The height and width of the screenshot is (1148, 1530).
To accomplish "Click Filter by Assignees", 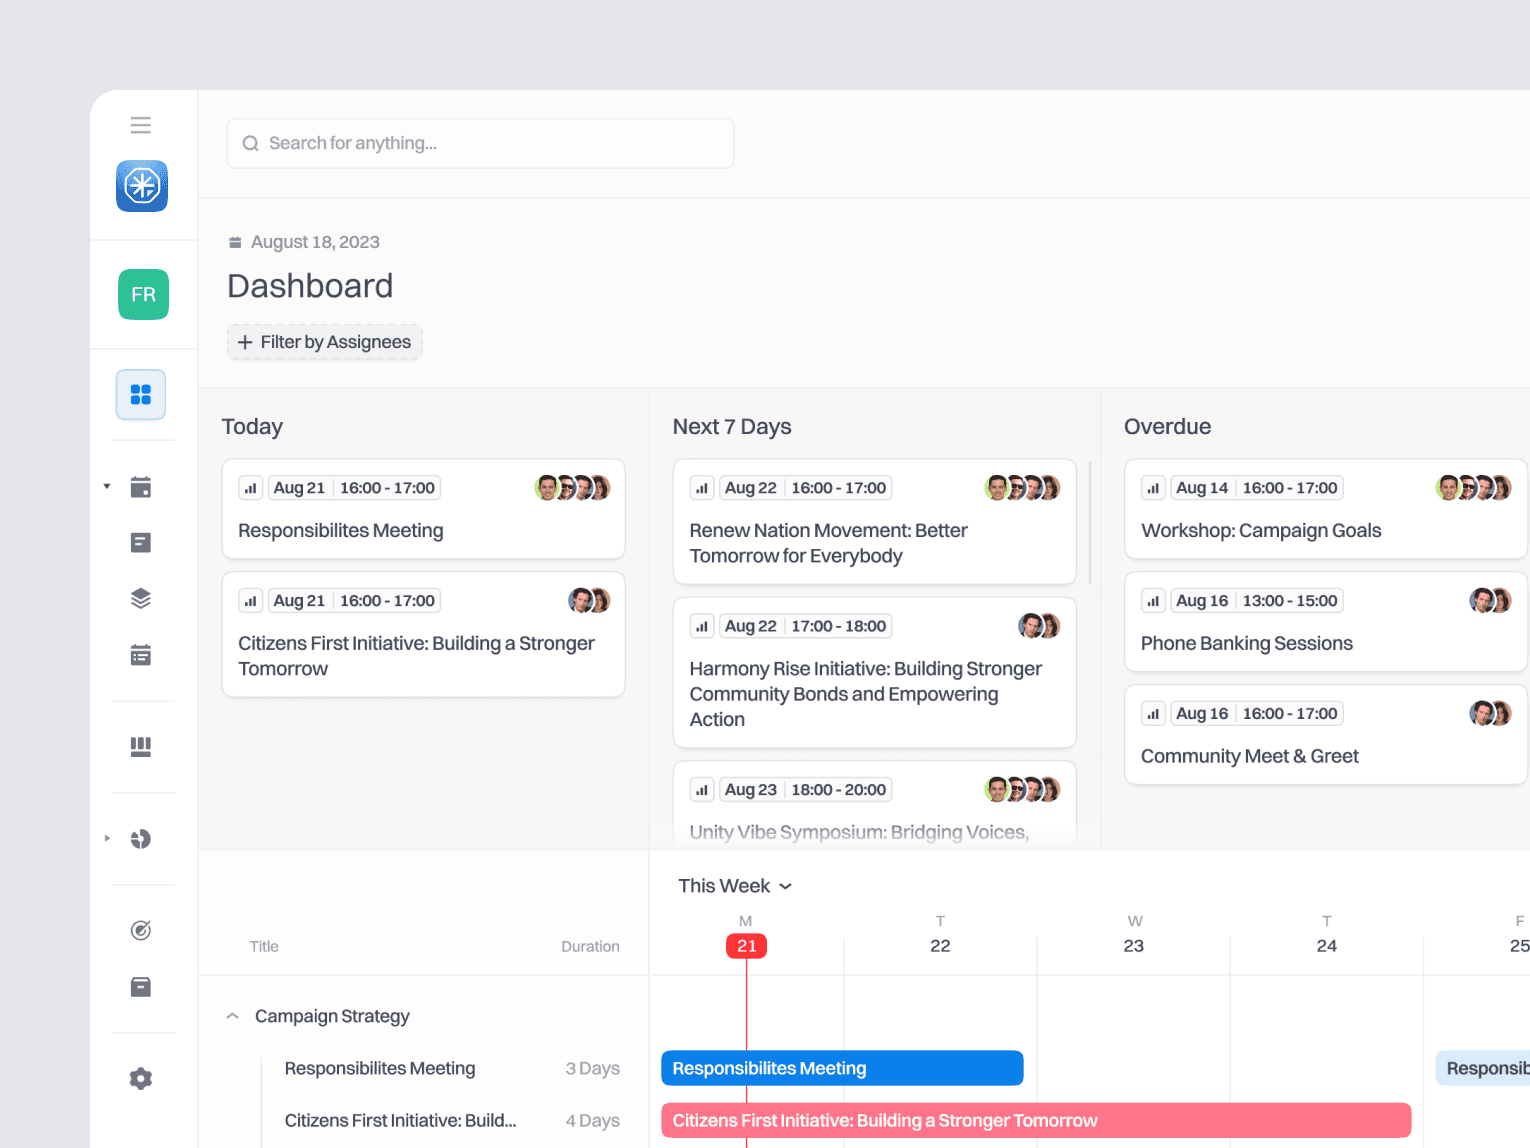I will click(324, 341).
